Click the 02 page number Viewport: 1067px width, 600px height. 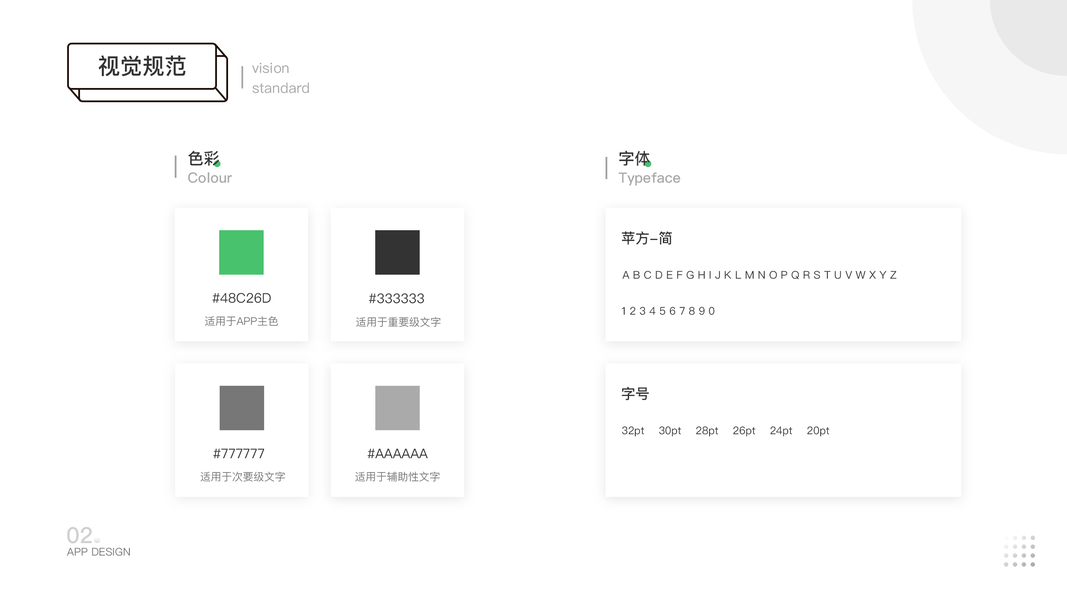point(80,535)
